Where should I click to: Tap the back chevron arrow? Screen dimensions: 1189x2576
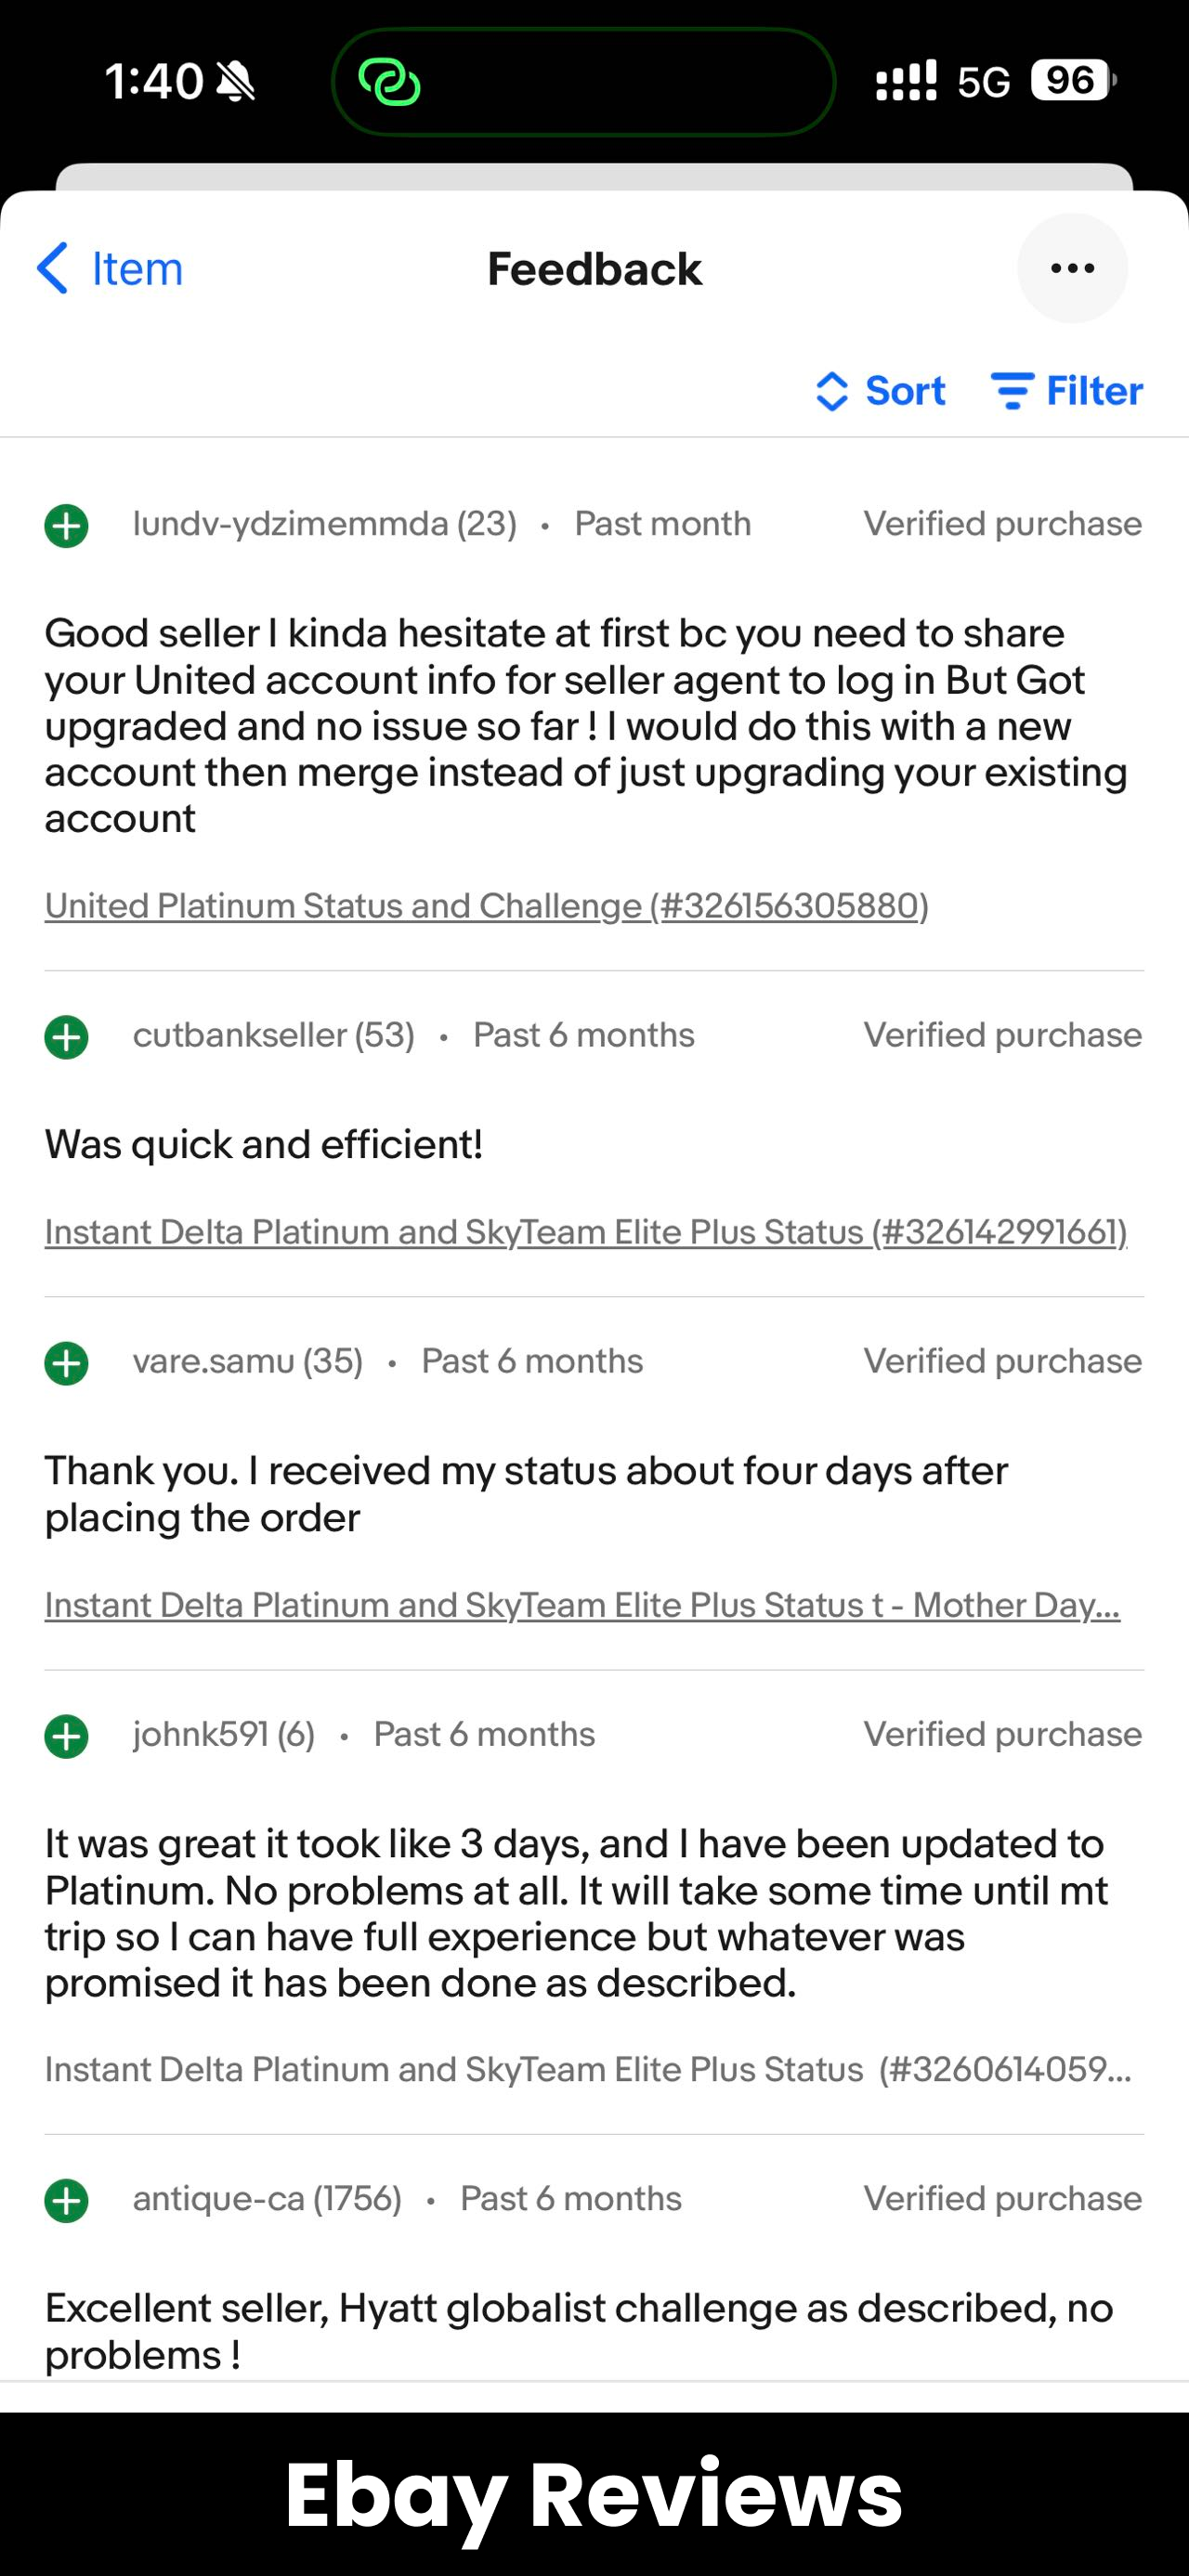(x=52, y=268)
